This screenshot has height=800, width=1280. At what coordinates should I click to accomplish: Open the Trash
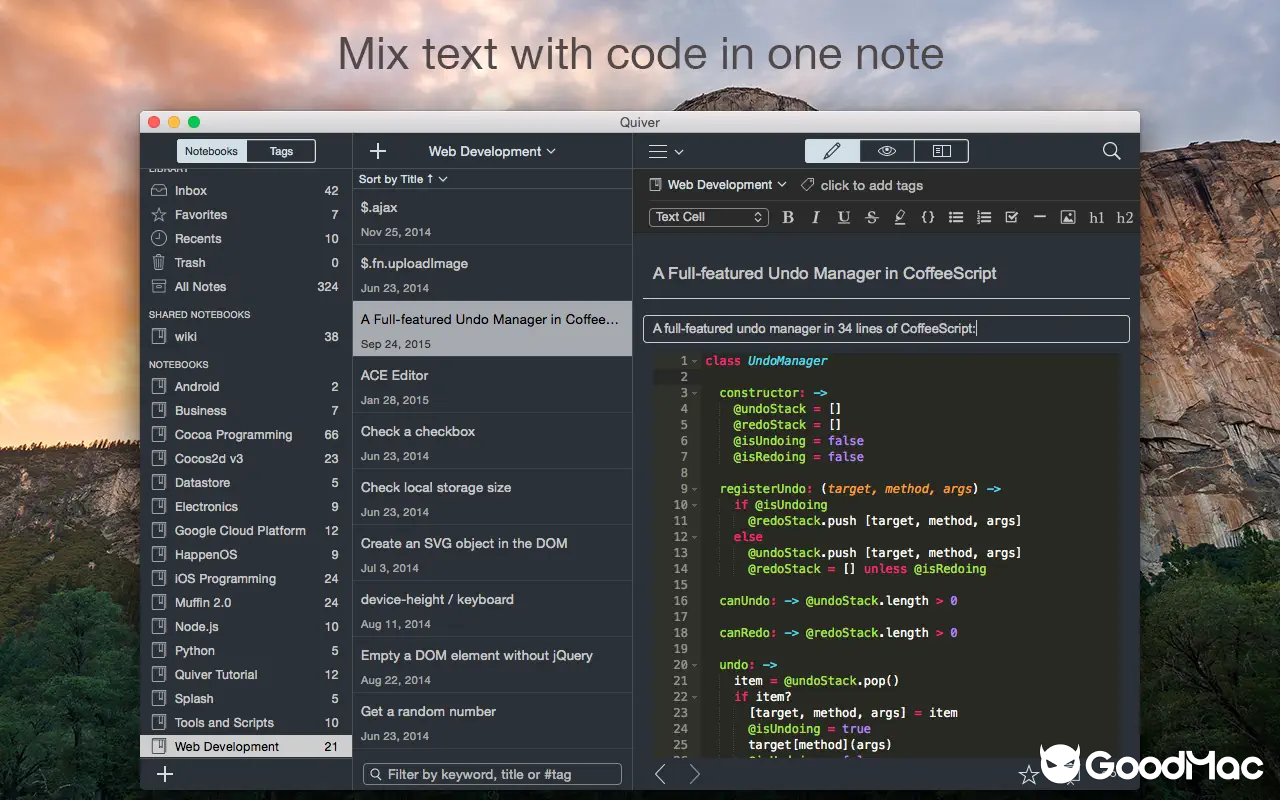click(246, 262)
